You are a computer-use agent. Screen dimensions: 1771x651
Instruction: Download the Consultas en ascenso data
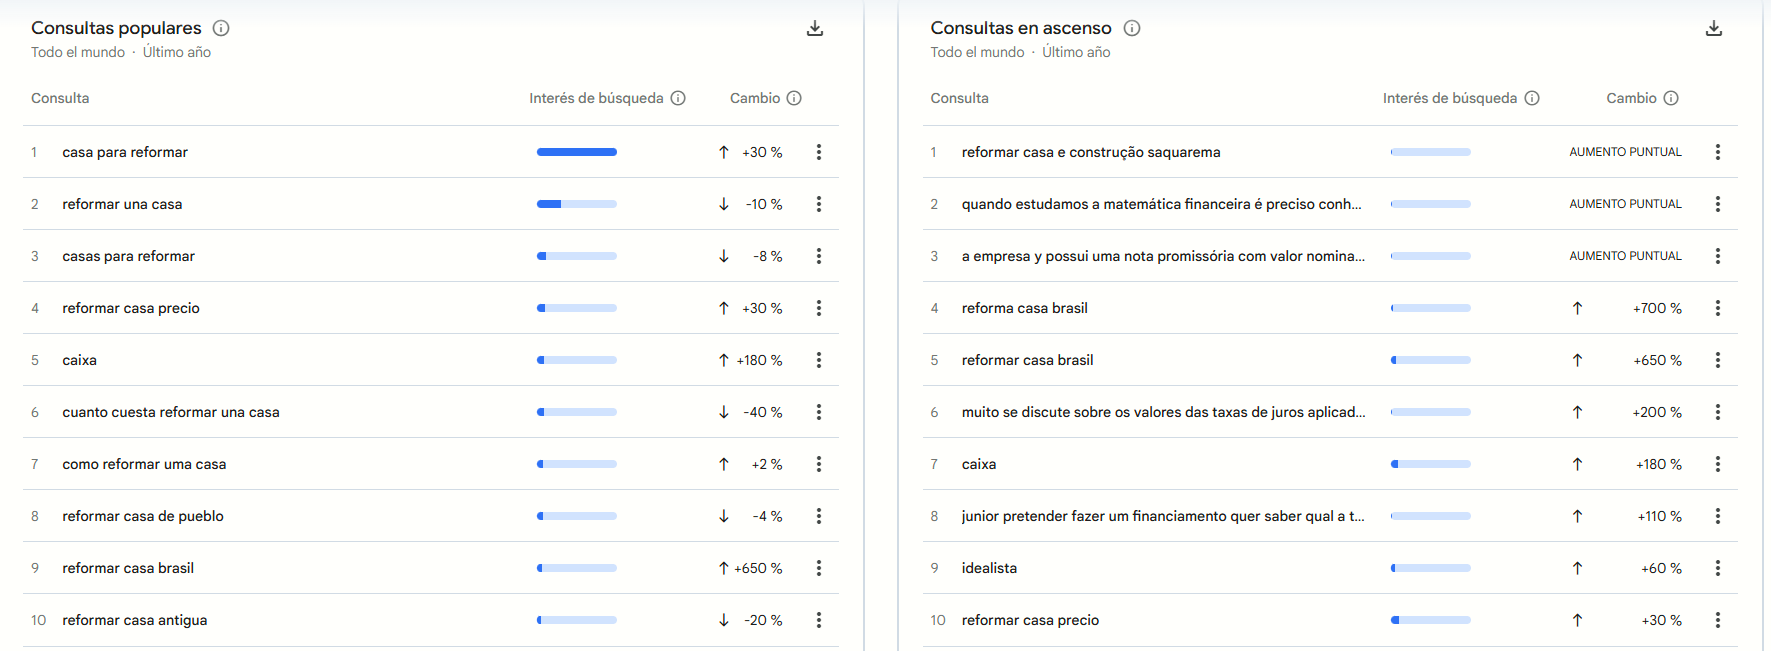(x=1714, y=28)
